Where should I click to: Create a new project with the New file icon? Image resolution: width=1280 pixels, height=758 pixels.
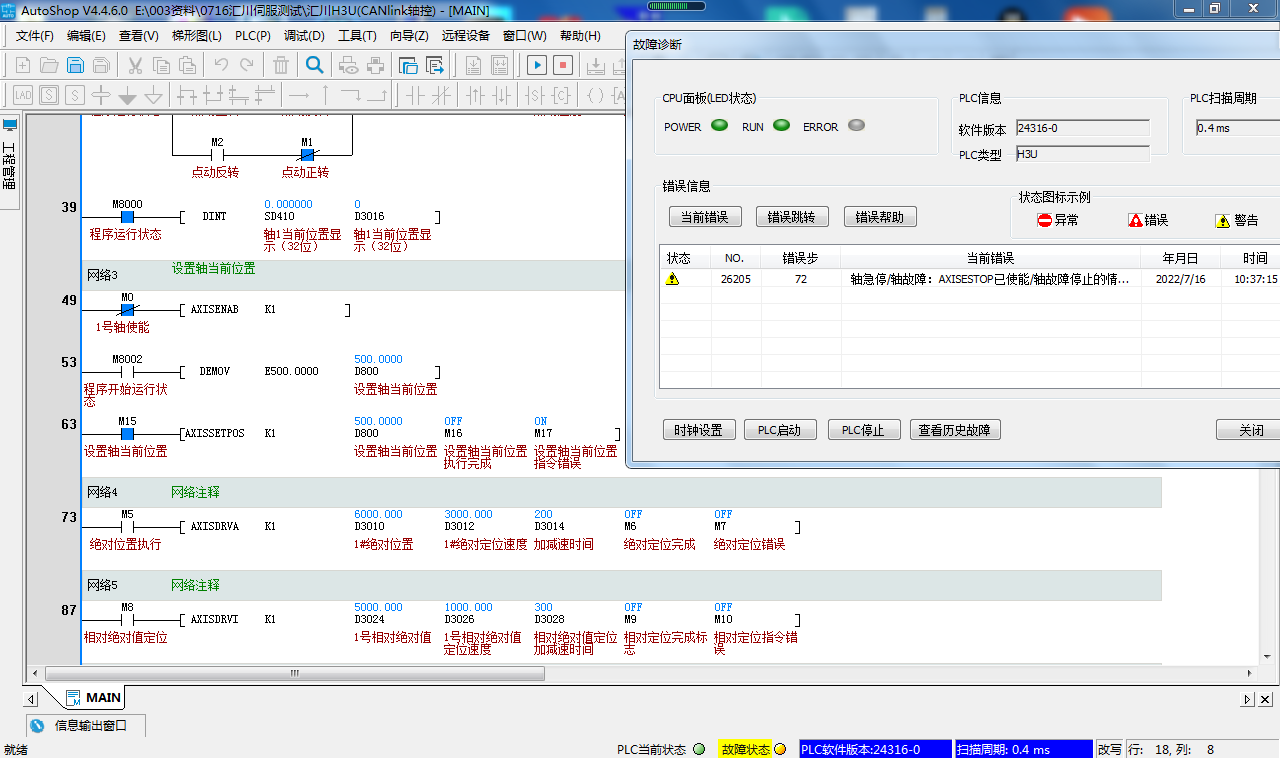tap(23, 66)
